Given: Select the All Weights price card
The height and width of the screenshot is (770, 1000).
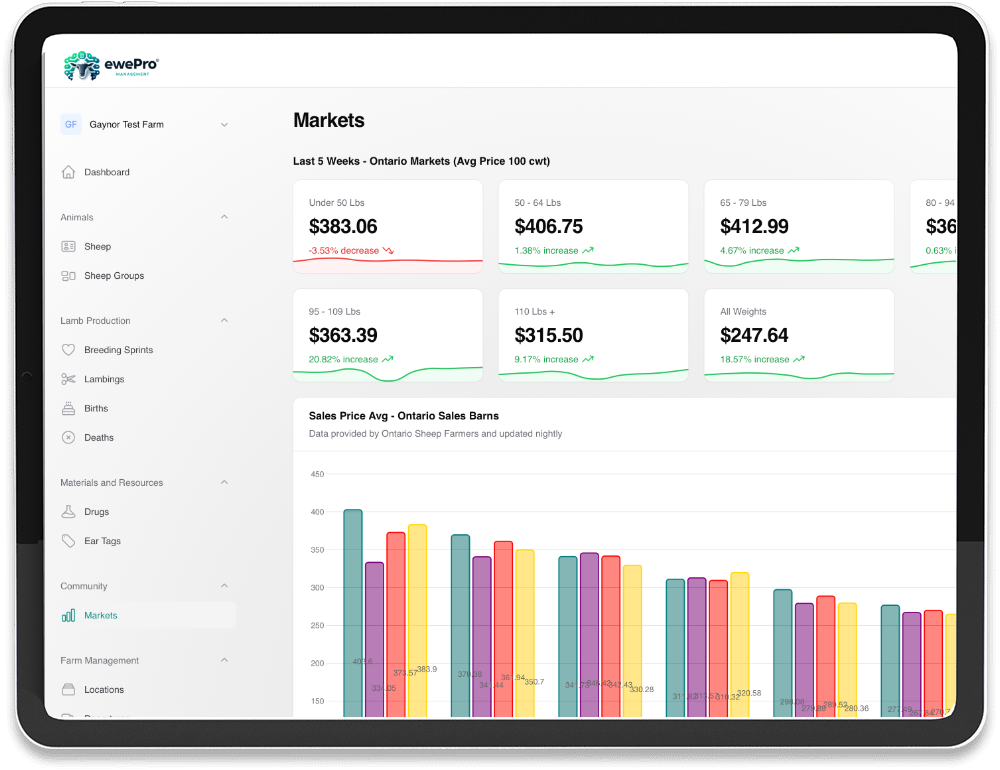Looking at the screenshot, I should tap(798, 335).
